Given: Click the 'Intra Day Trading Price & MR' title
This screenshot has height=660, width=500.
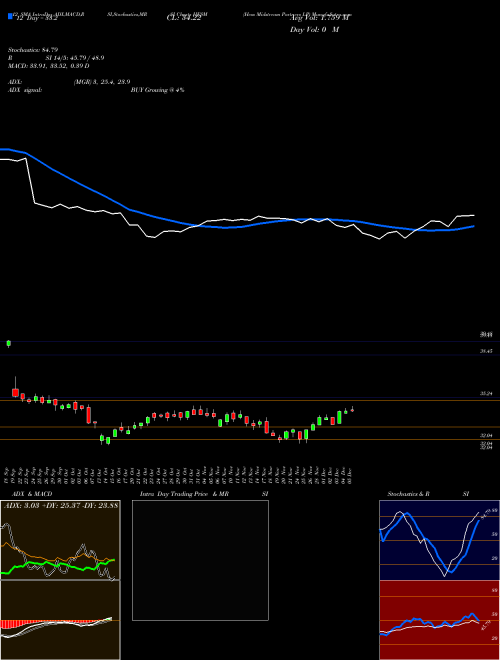Looking at the screenshot, I should (x=184, y=494).
